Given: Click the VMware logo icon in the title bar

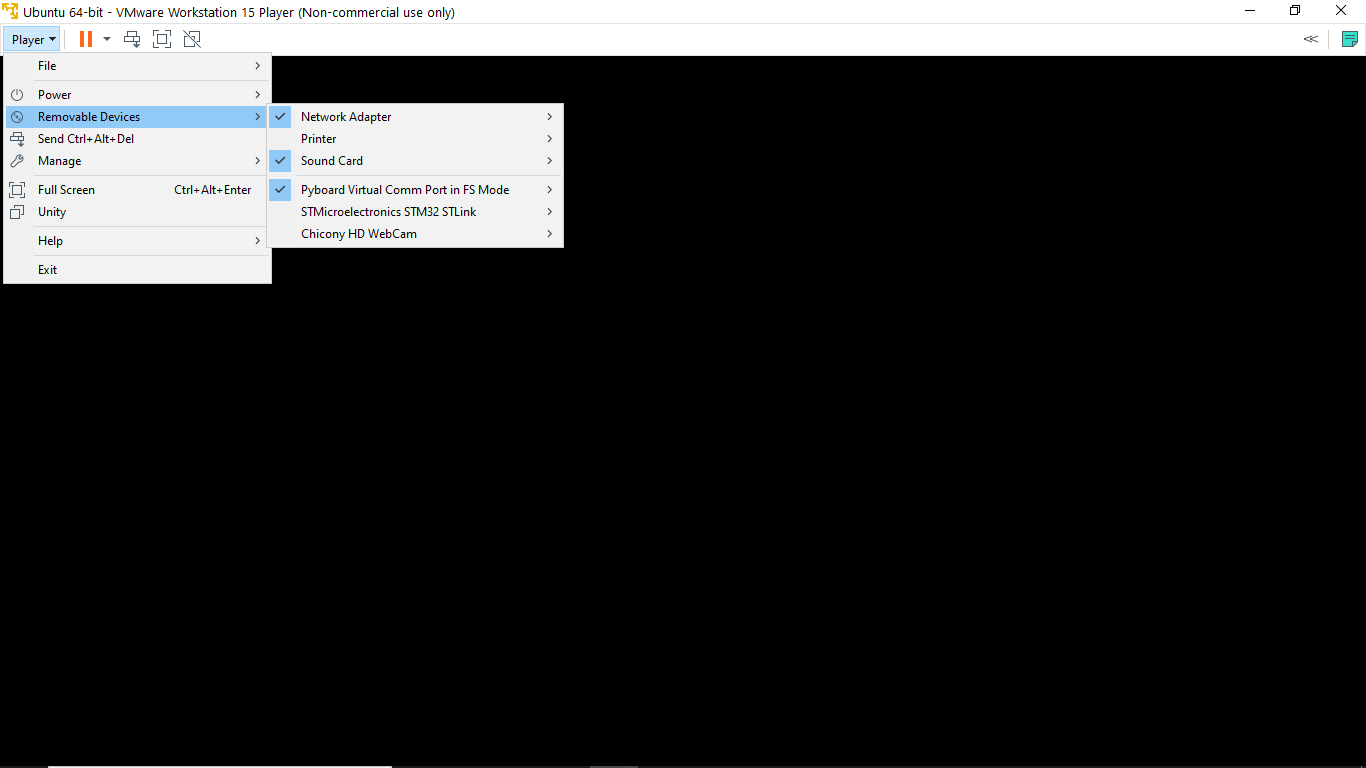Looking at the screenshot, I should [x=10, y=12].
